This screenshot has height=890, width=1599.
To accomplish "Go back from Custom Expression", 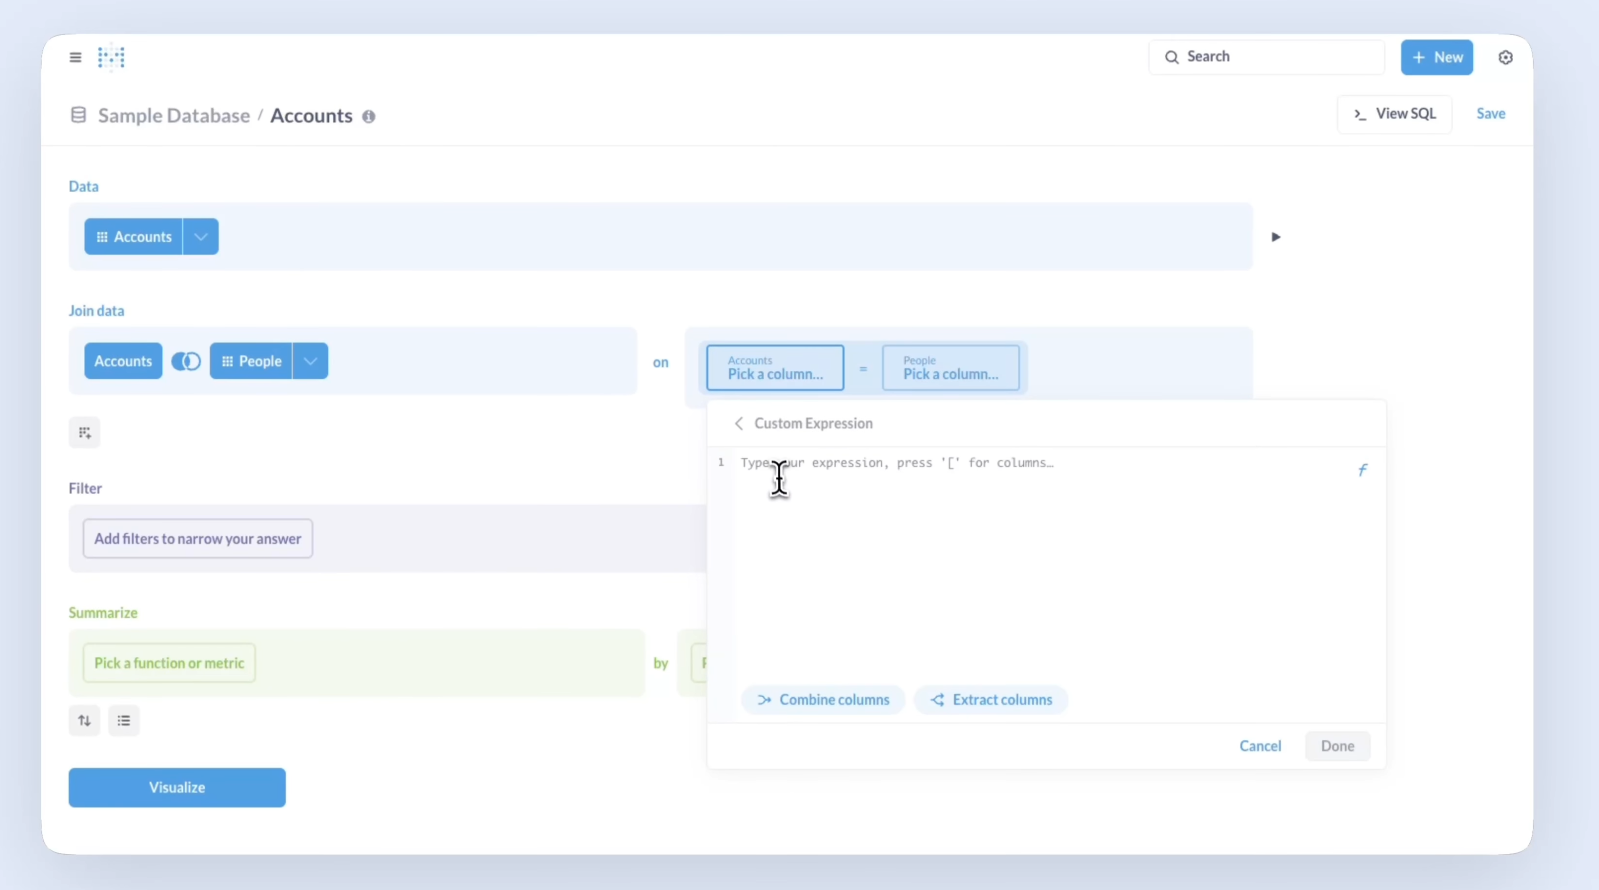I will [x=739, y=424].
